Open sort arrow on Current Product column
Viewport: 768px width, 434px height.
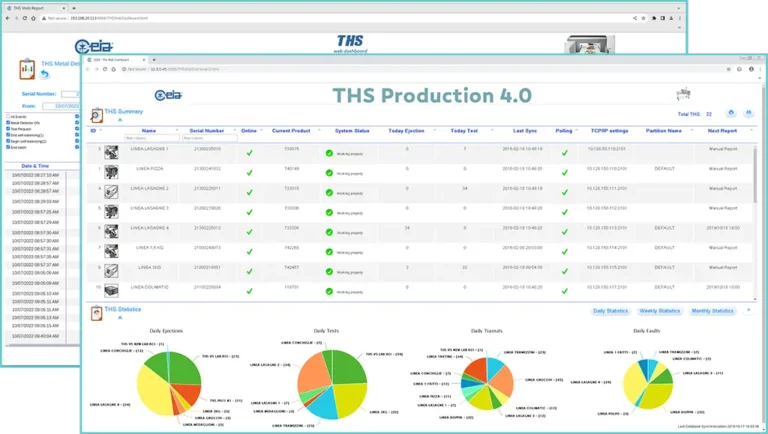pyautogui.click(x=319, y=130)
